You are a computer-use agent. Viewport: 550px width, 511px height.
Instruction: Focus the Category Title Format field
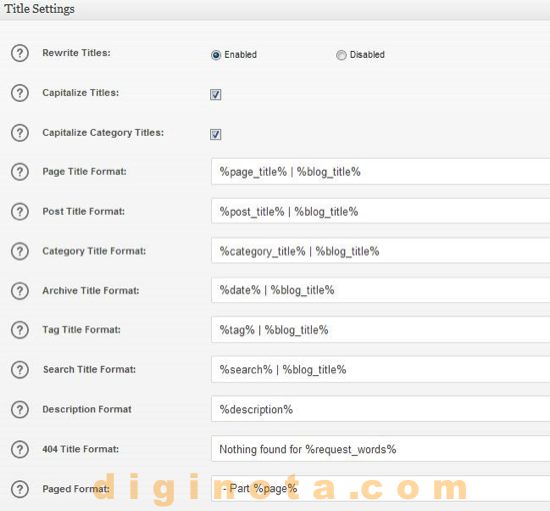[381, 251]
